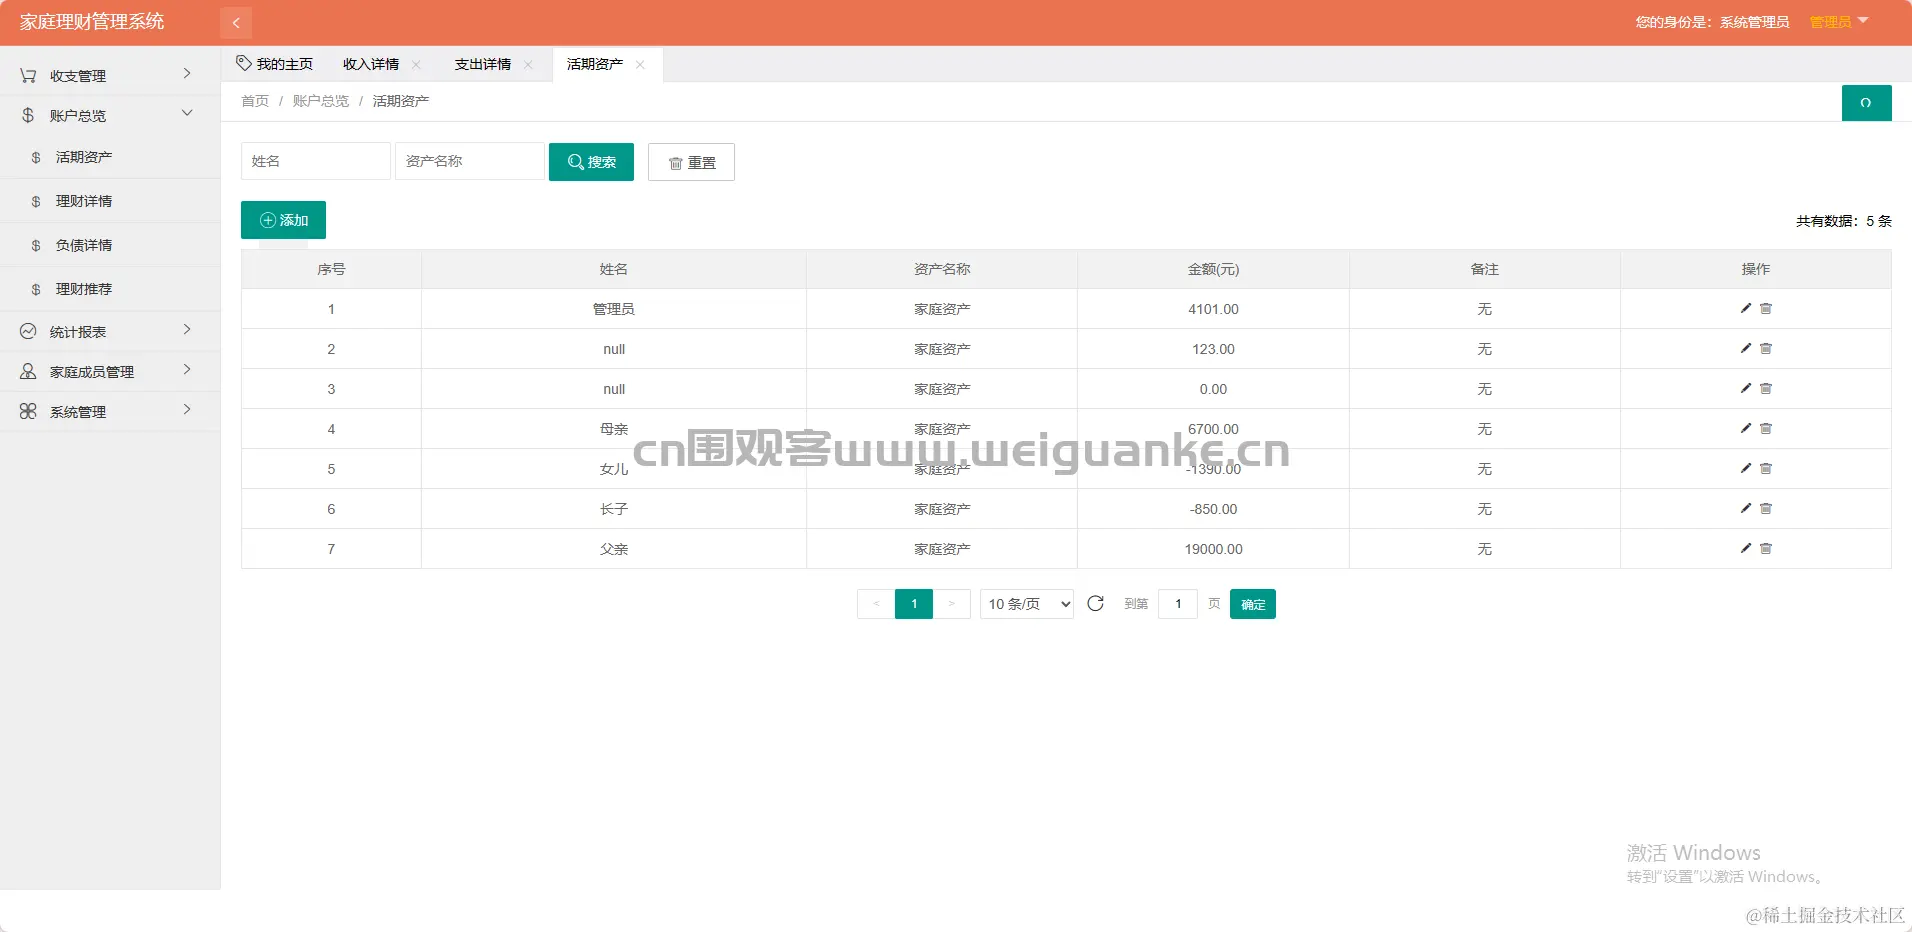This screenshot has width=1912, height=932.
Task: Open the 理财推荐 sidebar item
Action: [x=110, y=289]
